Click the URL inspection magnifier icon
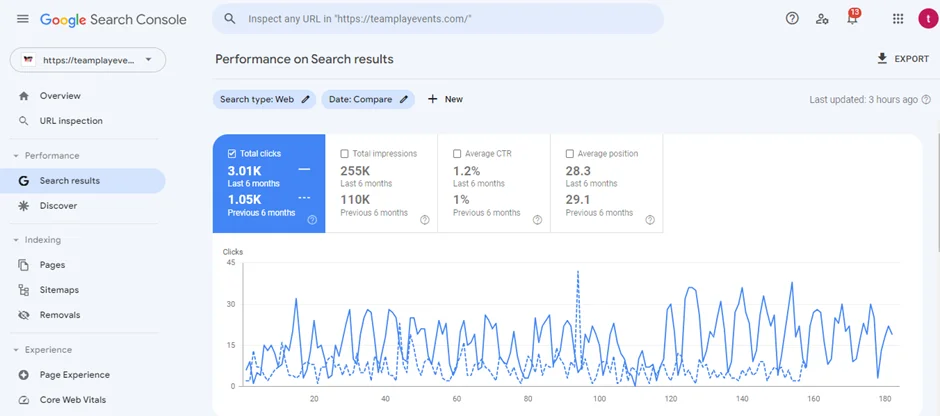940x416 pixels. coord(24,121)
